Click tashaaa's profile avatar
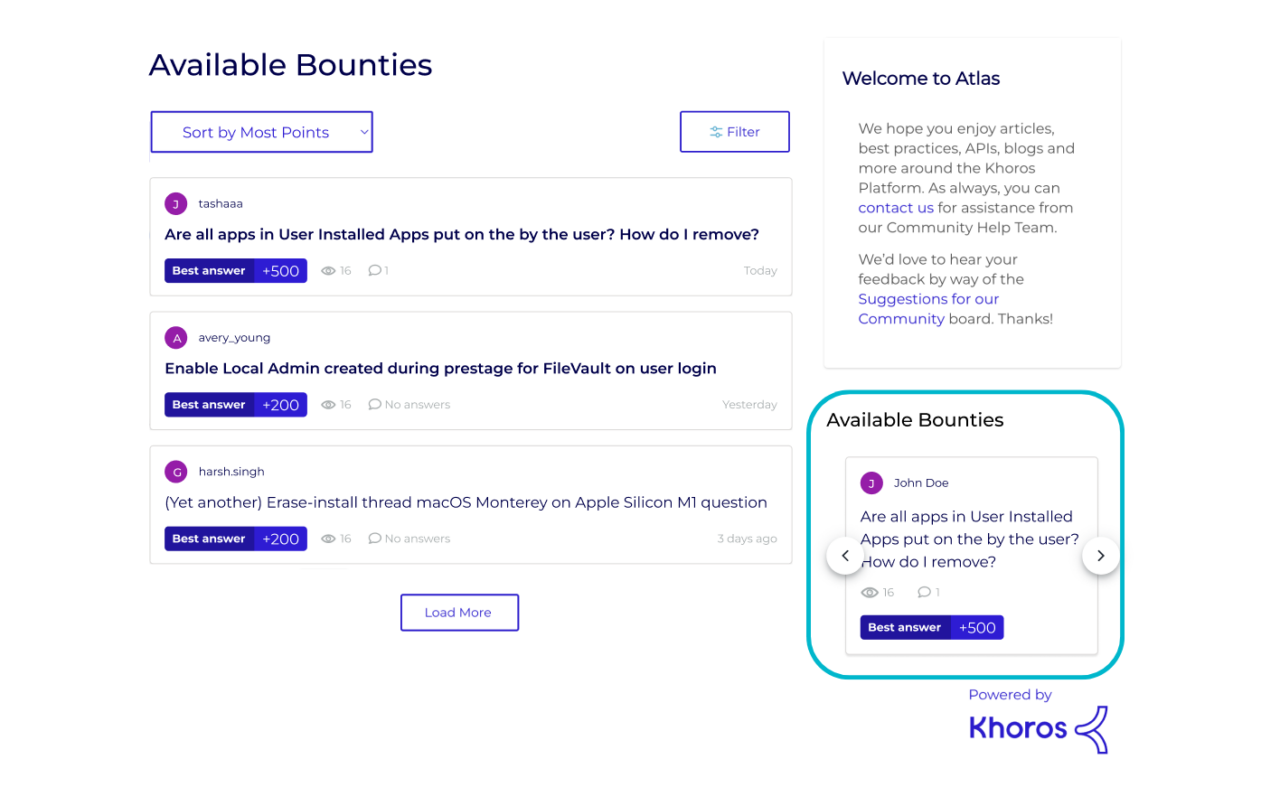Screen dimensions: 1280x806 tap(176, 203)
